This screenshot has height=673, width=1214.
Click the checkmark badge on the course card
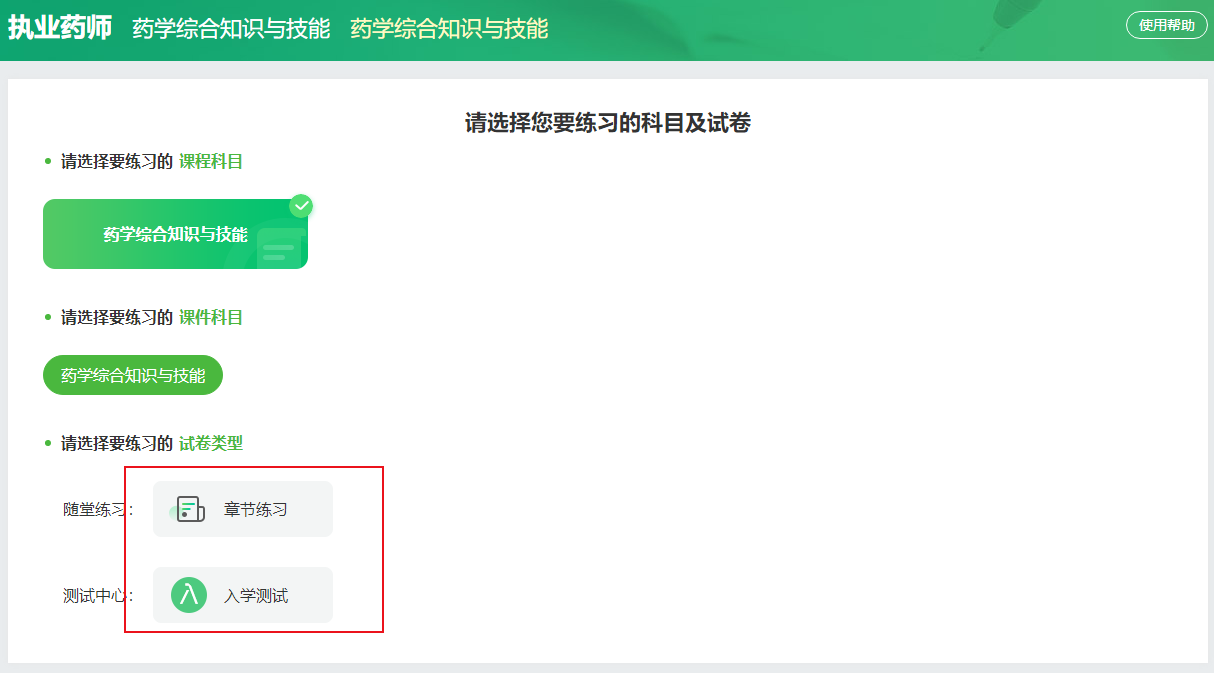[x=301, y=206]
